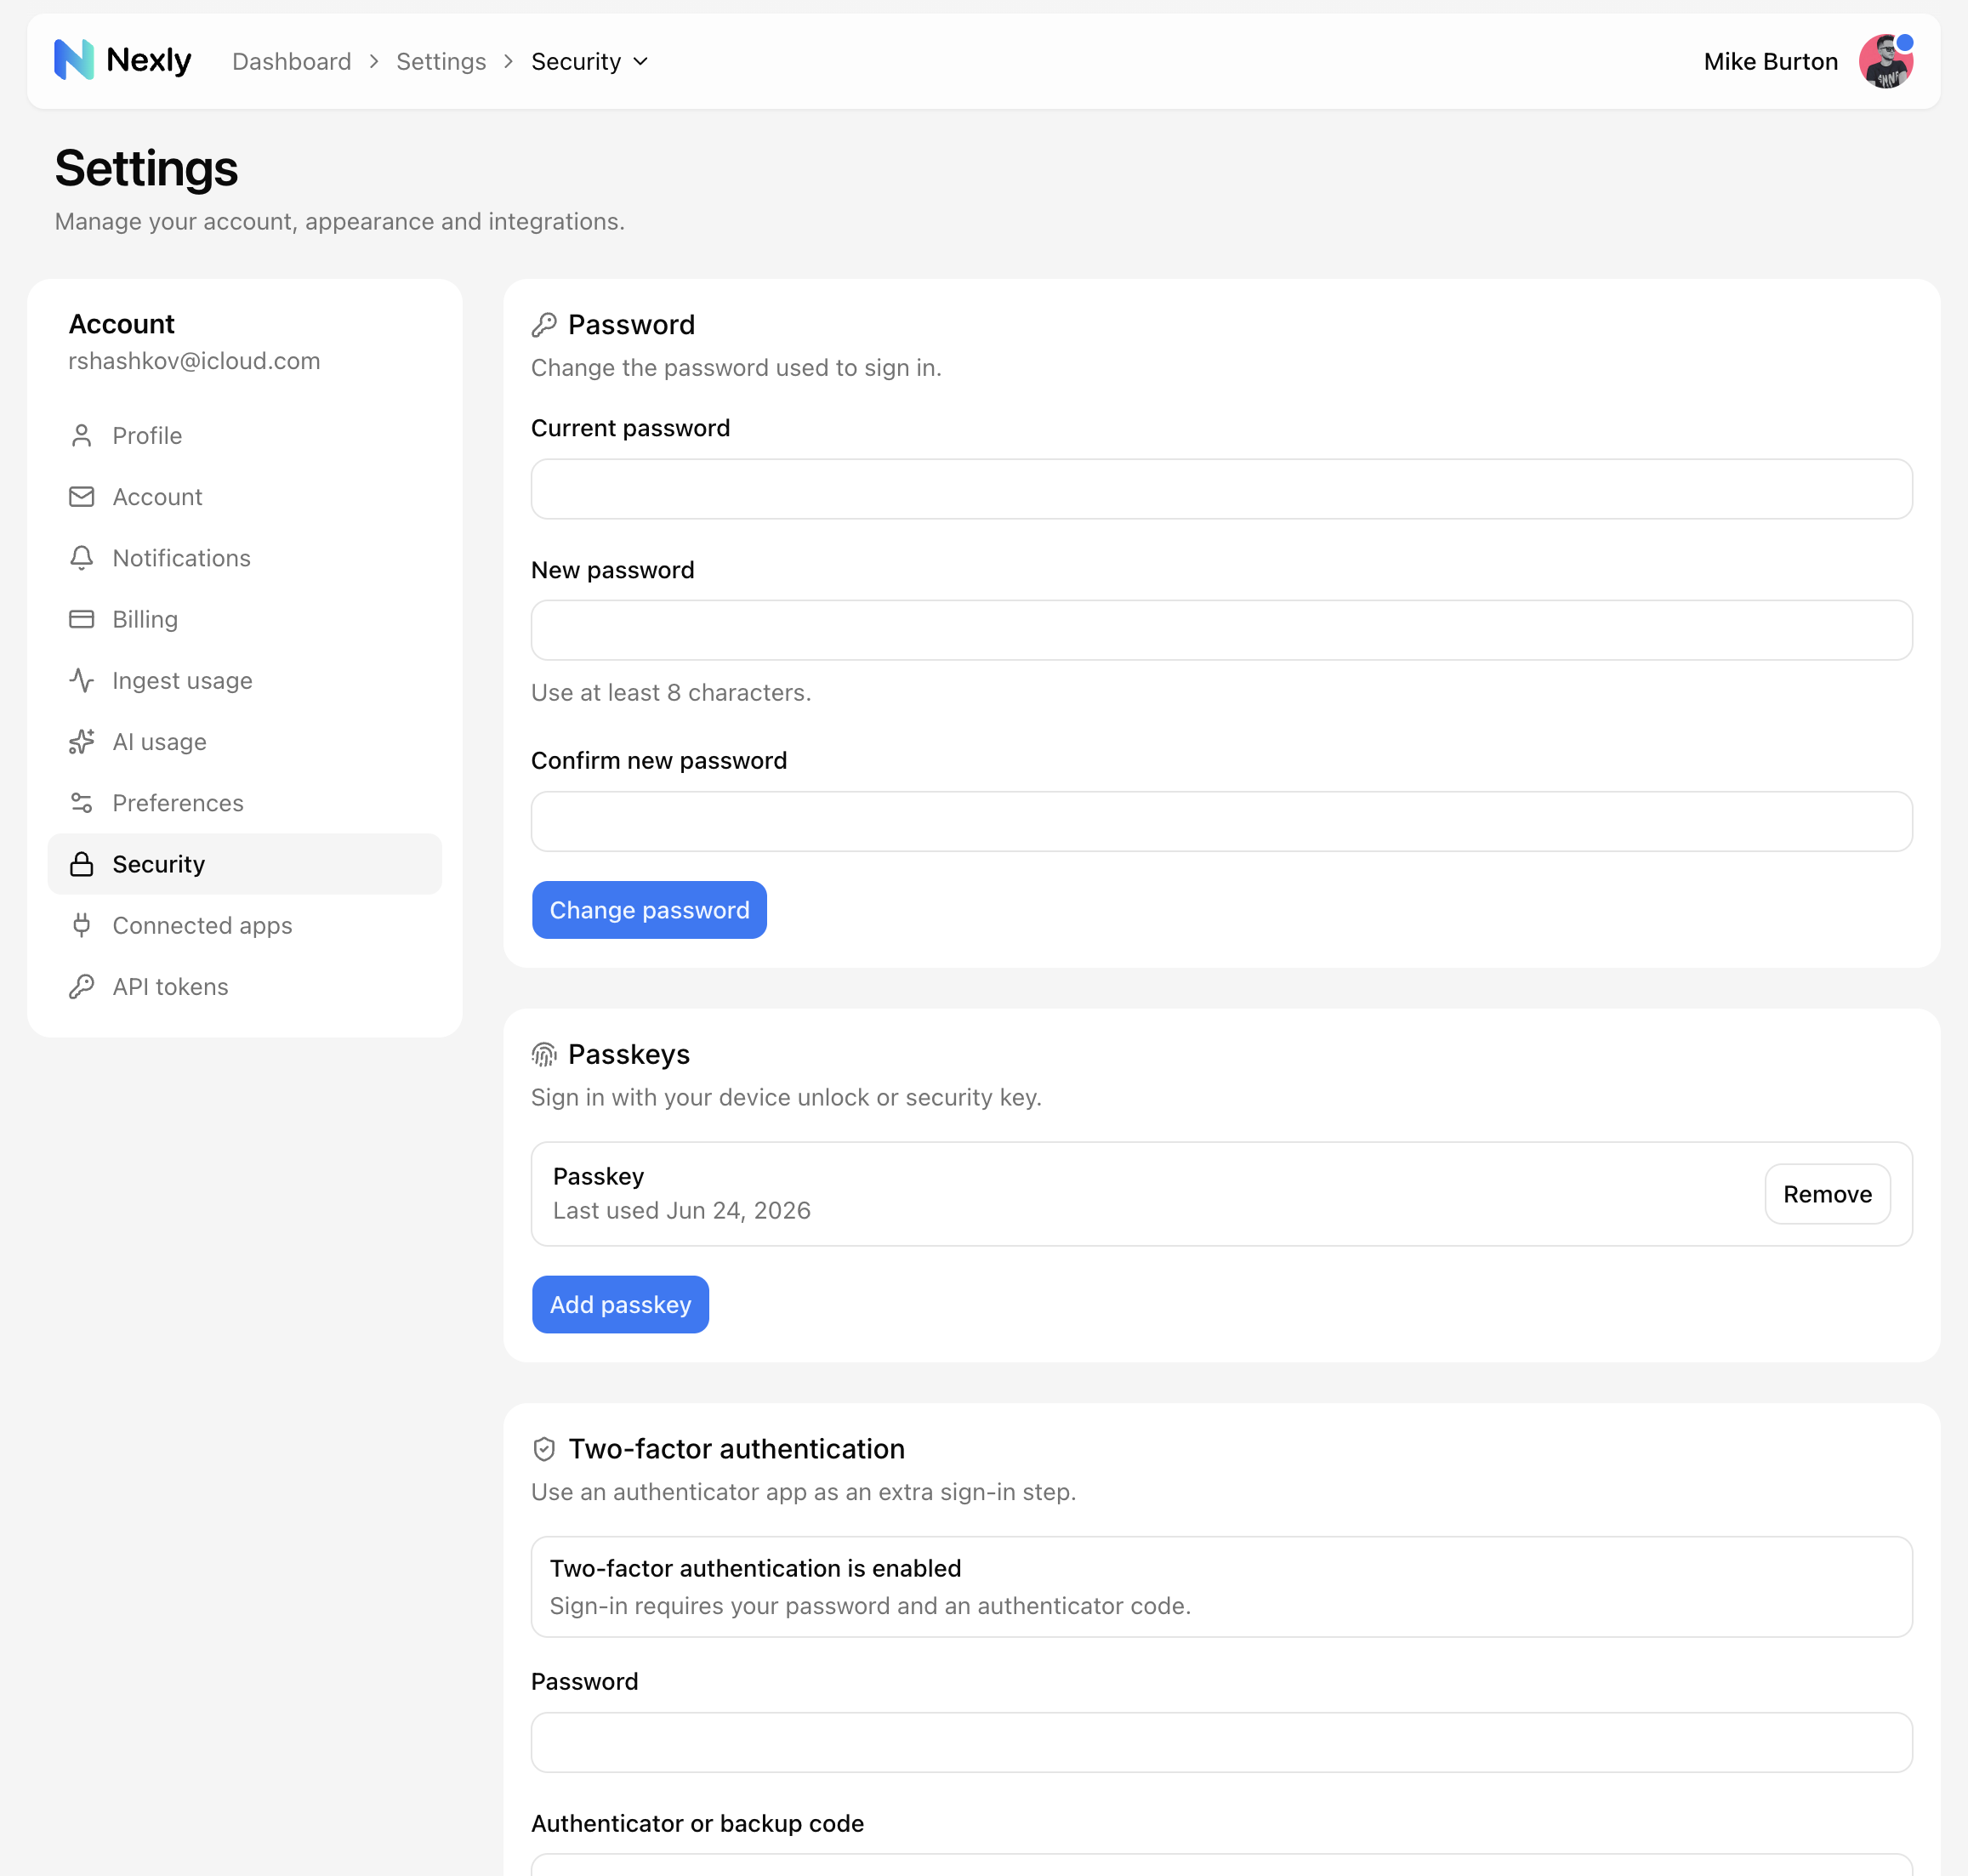Go to Dashboard breadcrumb
This screenshot has width=1968, height=1876.
click(x=292, y=62)
